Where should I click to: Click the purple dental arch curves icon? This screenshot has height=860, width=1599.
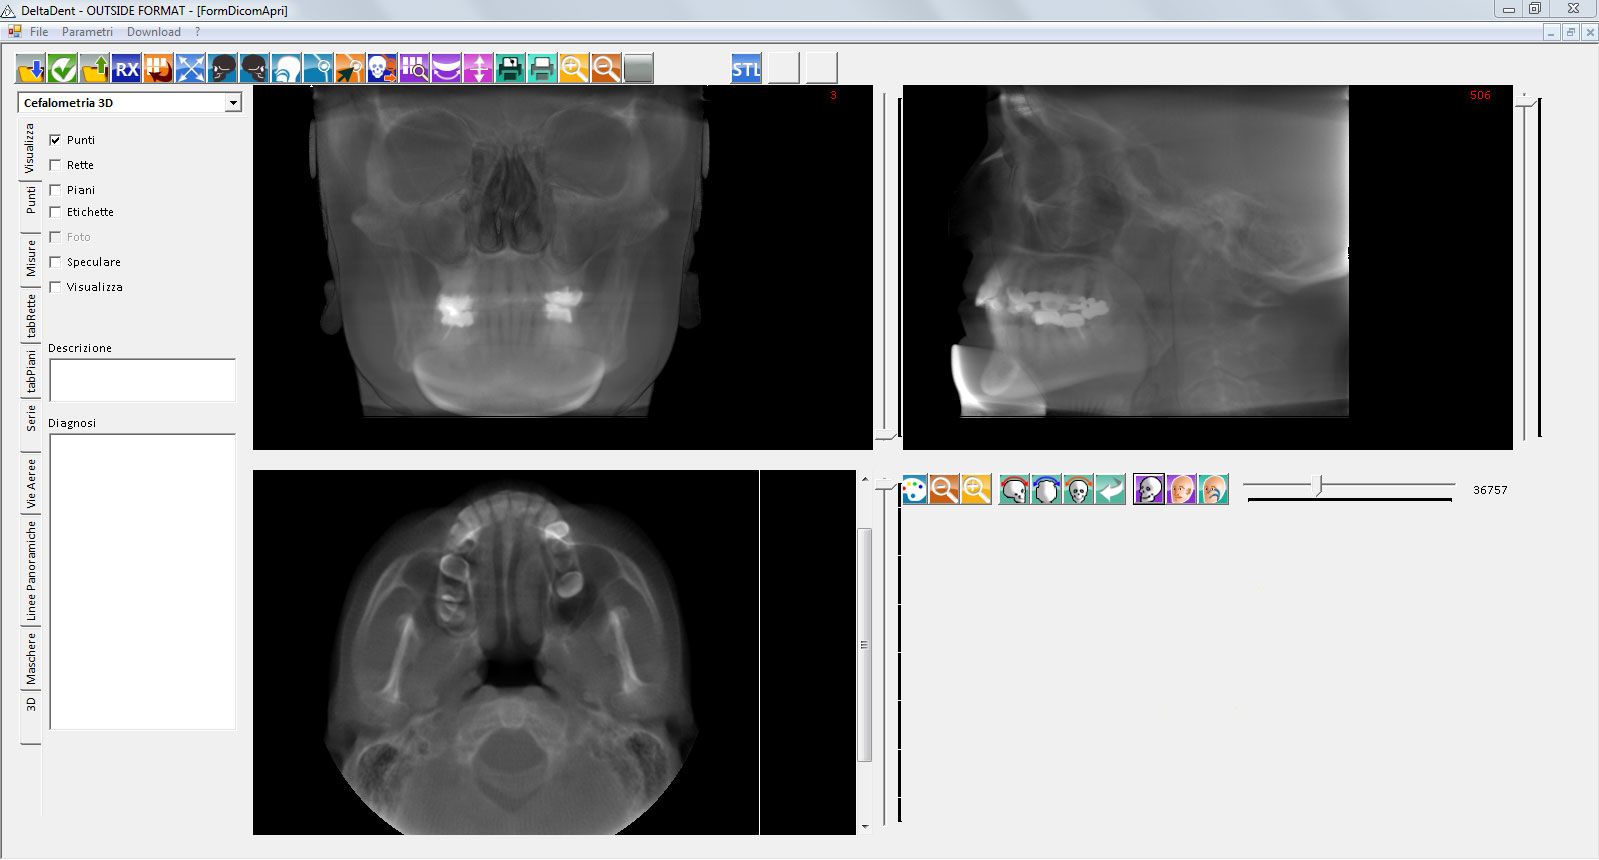(x=447, y=68)
